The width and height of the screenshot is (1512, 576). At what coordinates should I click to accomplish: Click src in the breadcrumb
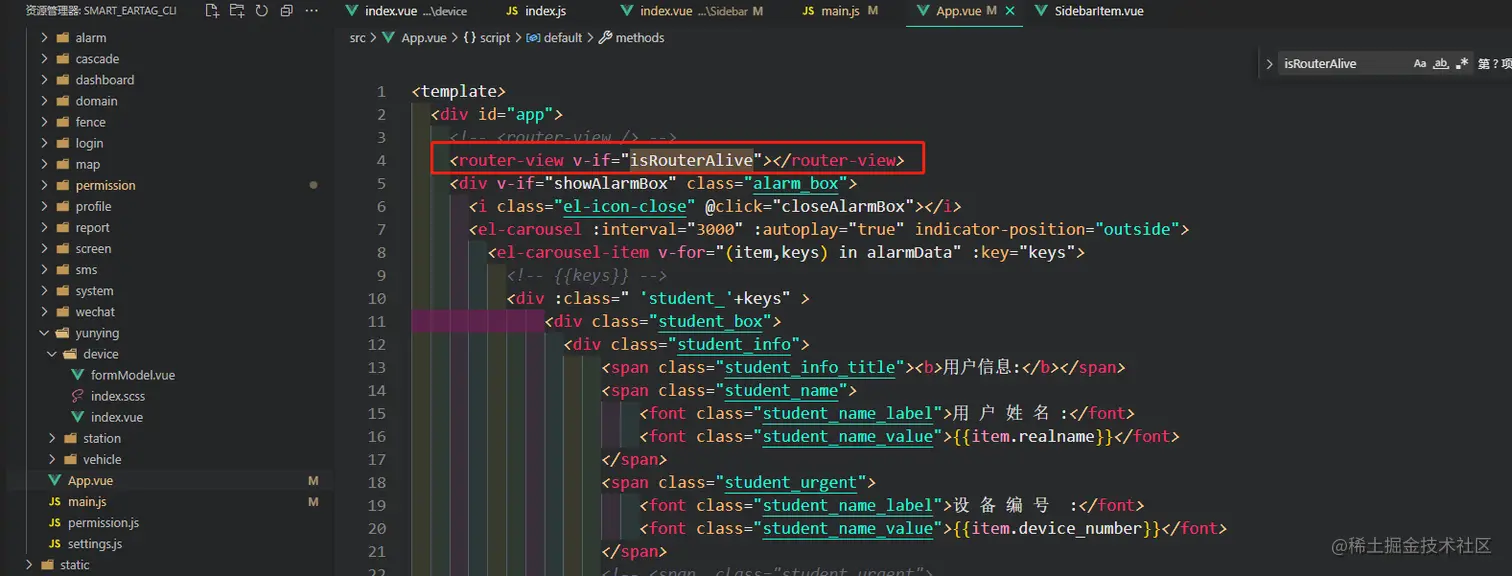[358, 37]
